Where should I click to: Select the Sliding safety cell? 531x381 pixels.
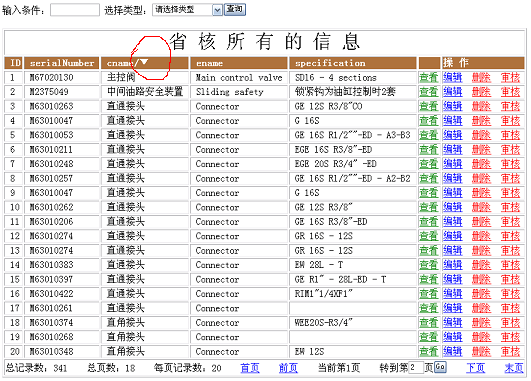click(239, 92)
